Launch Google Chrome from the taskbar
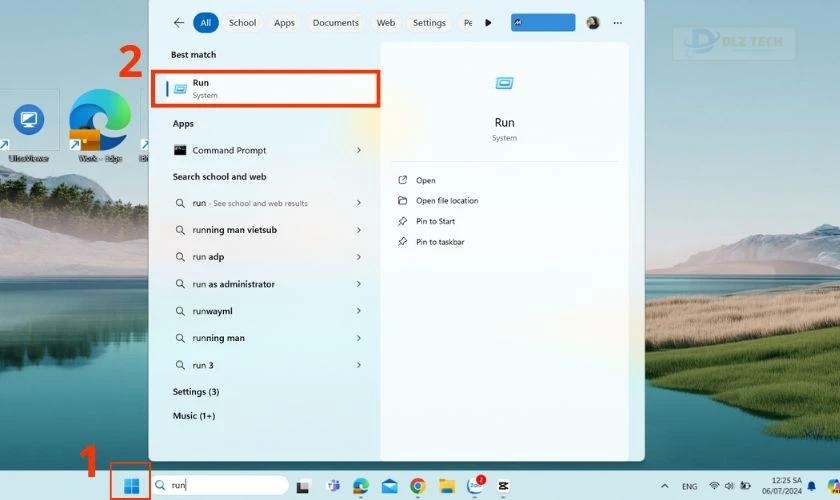The width and height of the screenshot is (840, 500). (417, 486)
